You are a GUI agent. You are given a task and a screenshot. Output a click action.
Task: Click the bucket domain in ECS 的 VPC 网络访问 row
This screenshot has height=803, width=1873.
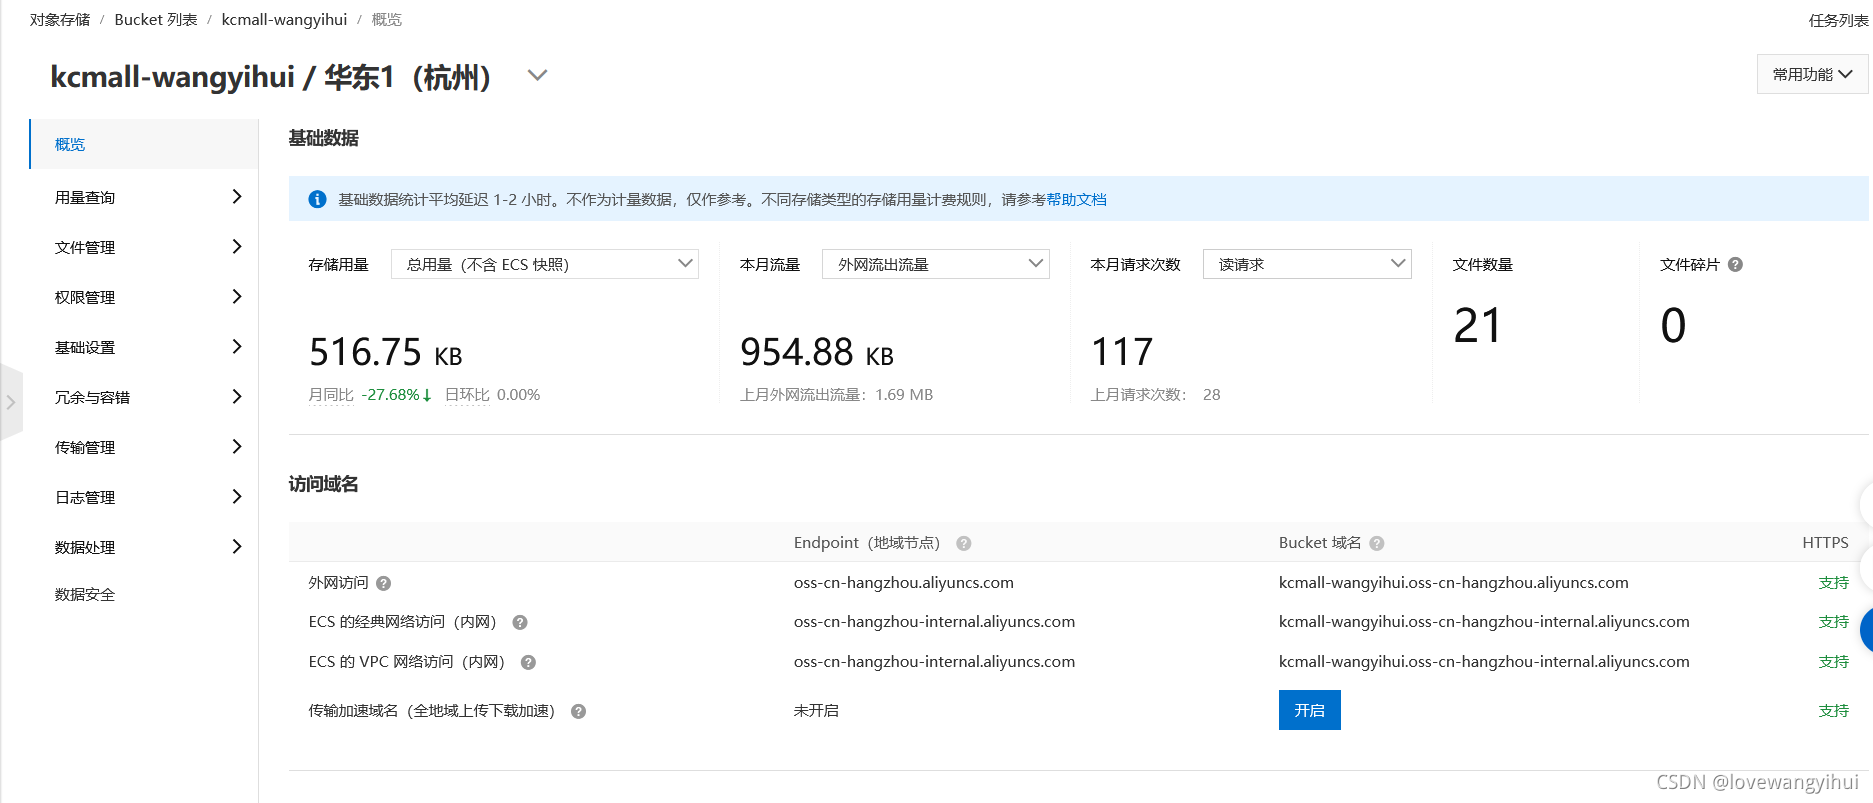click(1484, 662)
